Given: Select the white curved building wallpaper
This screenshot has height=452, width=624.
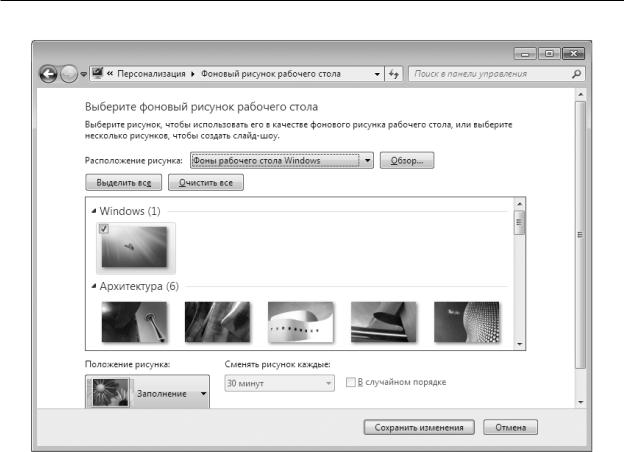Looking at the screenshot, I should tap(301, 322).
